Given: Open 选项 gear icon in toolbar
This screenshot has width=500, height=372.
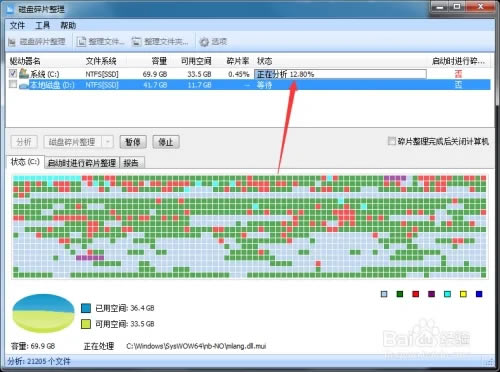Looking at the screenshot, I should point(204,42).
